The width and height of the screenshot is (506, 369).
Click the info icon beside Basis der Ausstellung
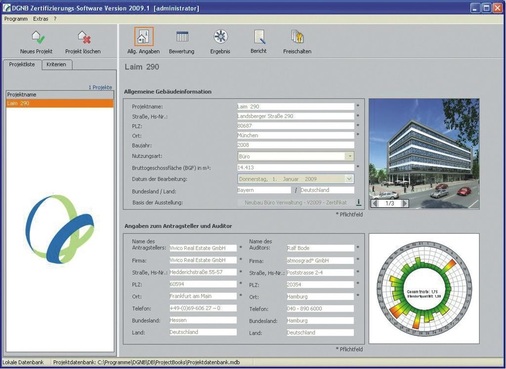click(359, 202)
